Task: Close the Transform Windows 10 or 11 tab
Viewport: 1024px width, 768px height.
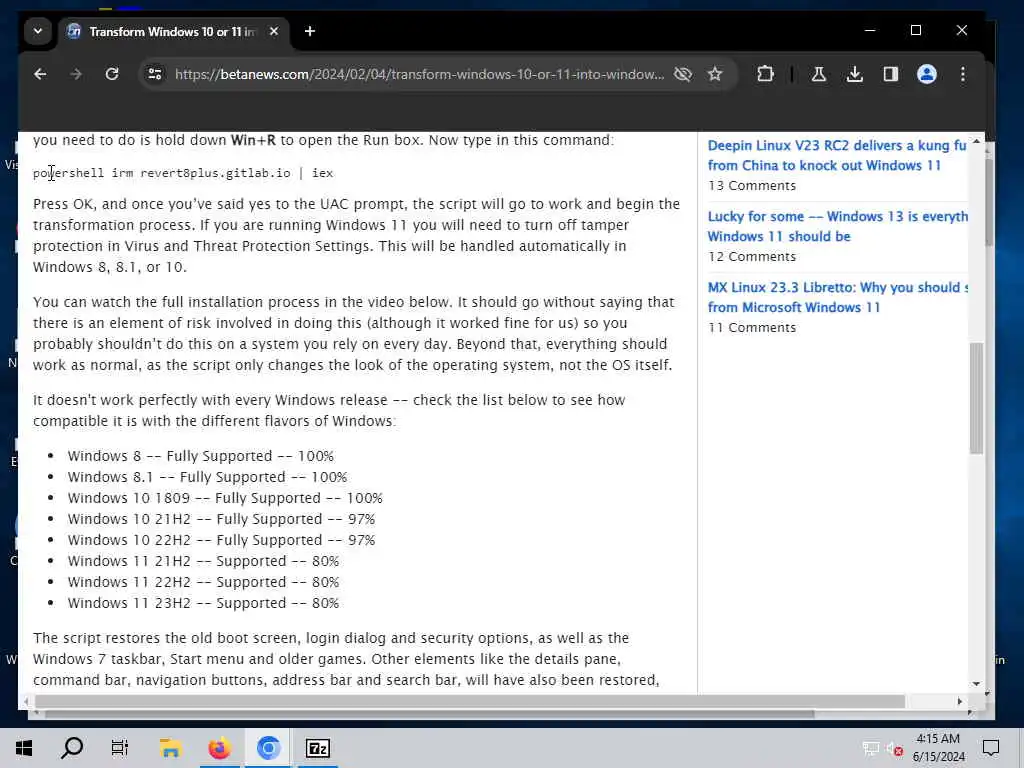Action: (274, 31)
